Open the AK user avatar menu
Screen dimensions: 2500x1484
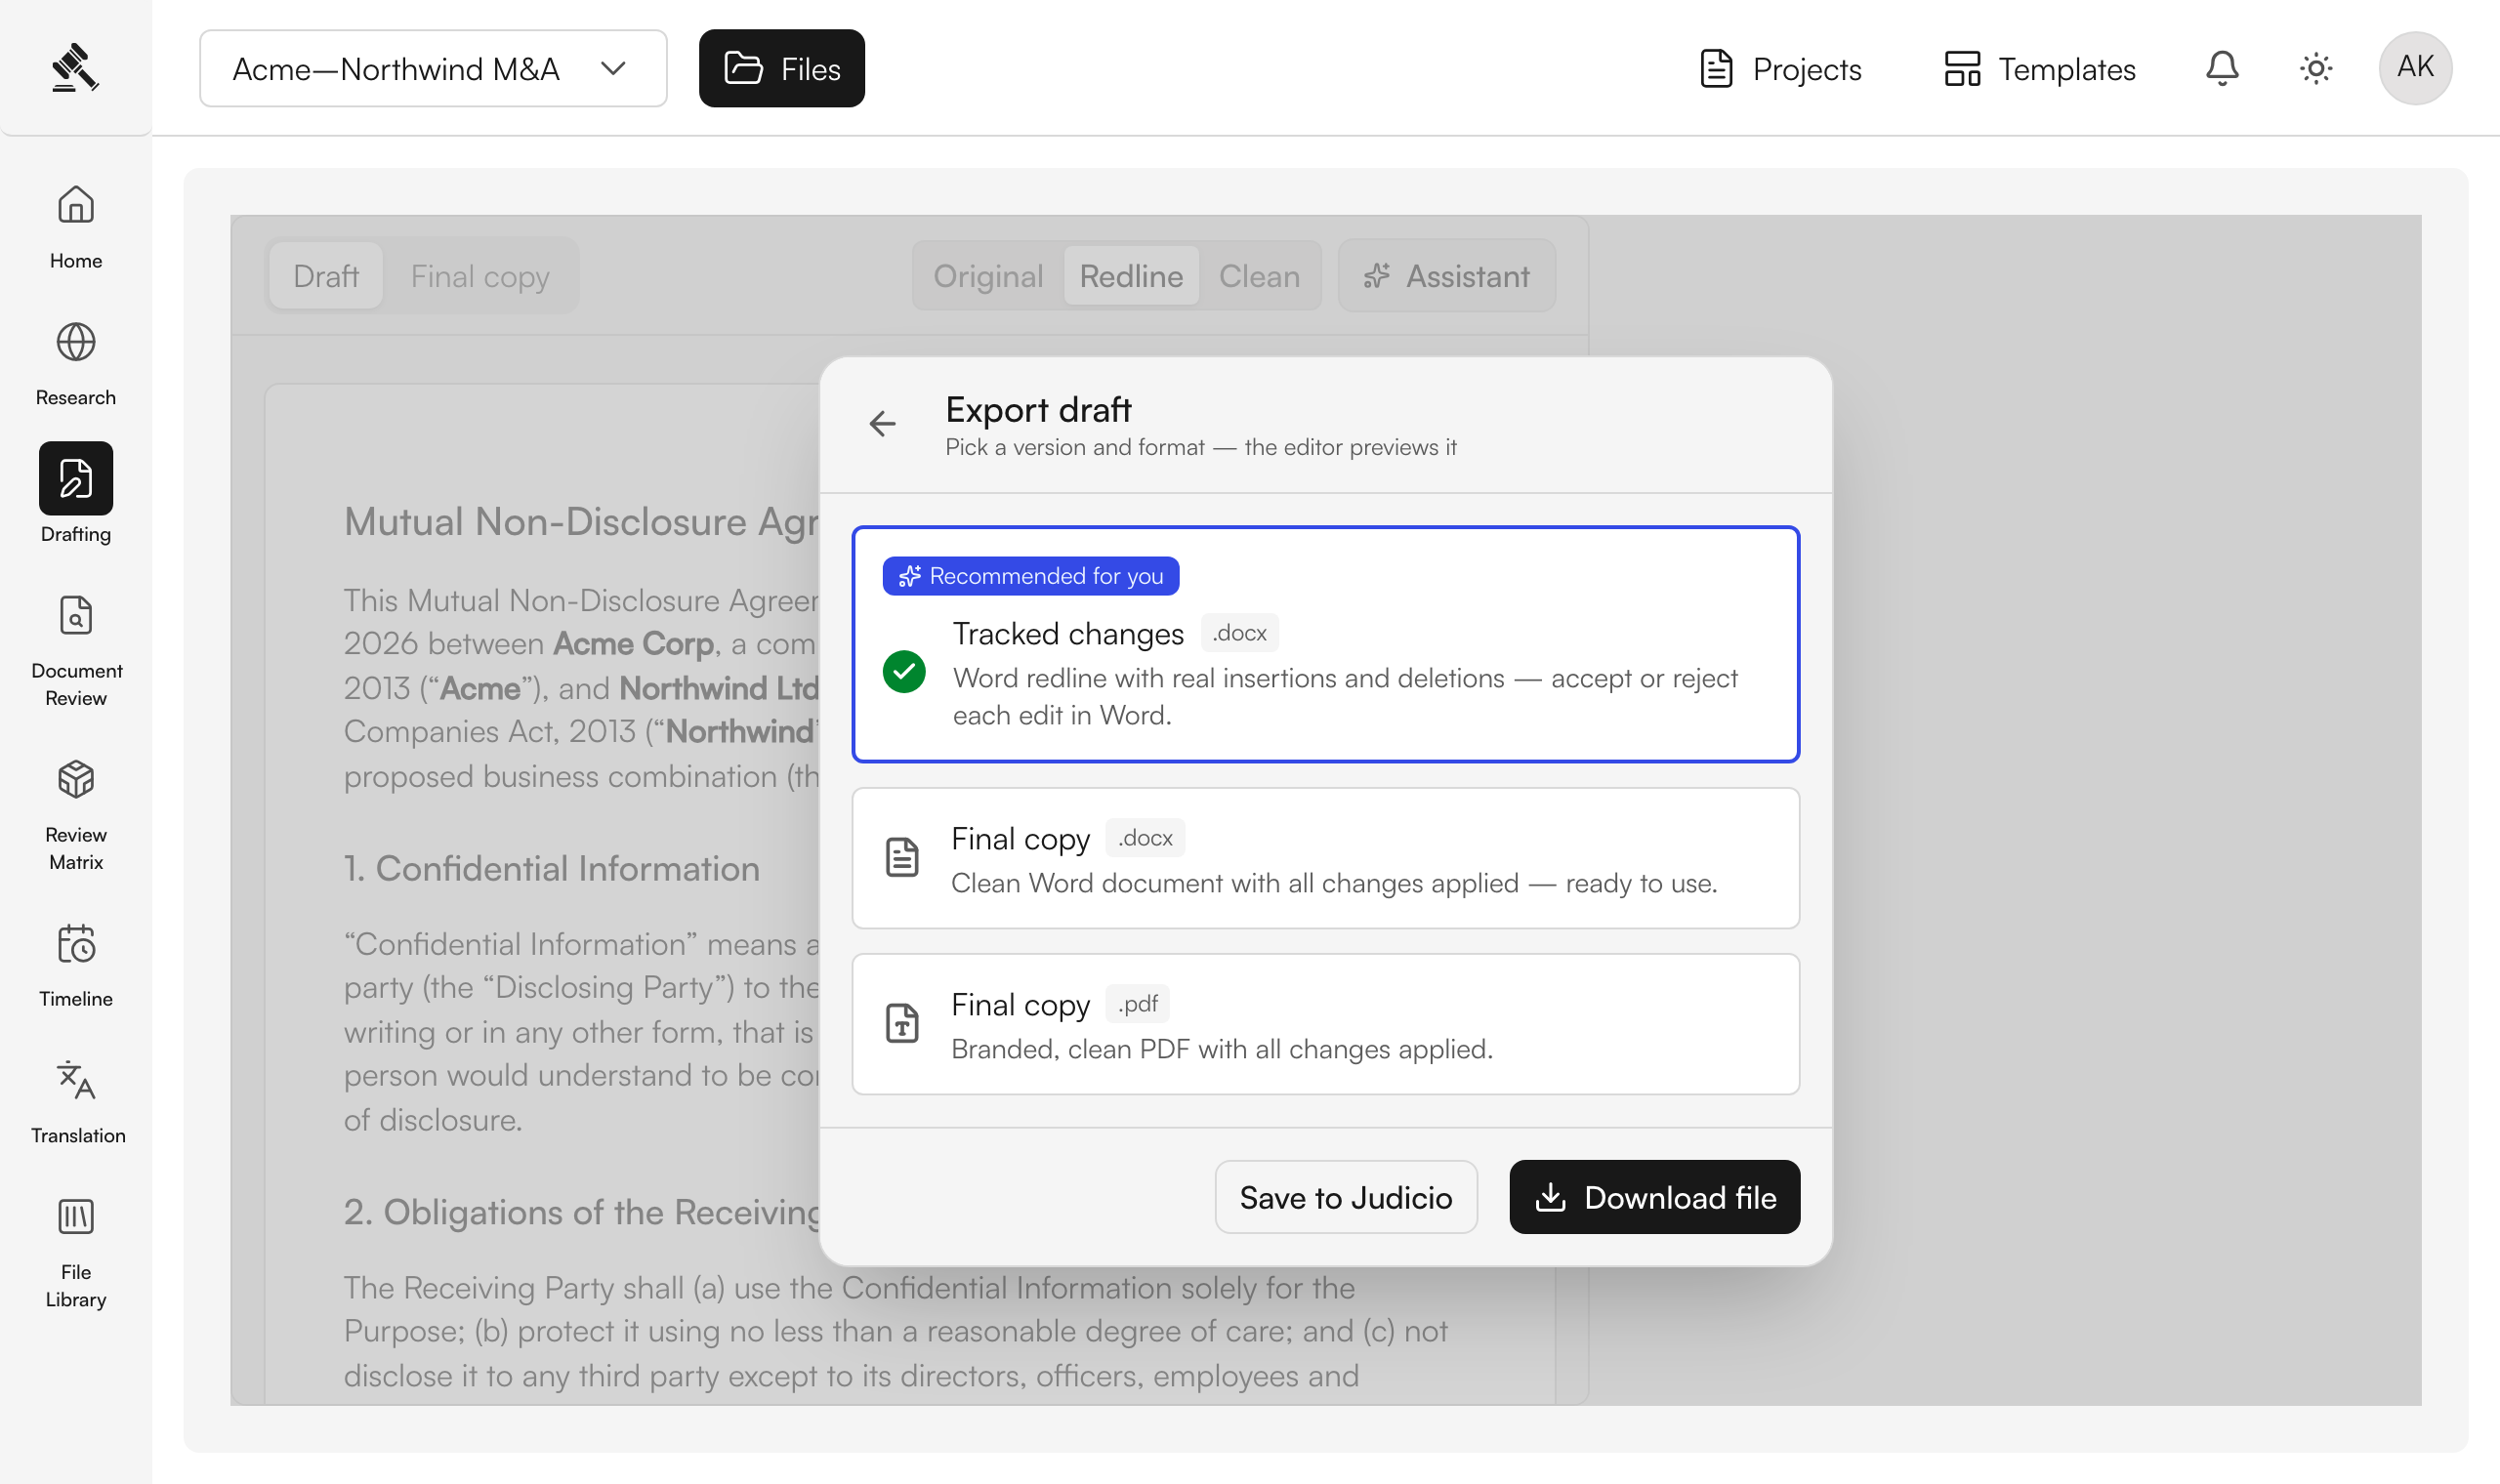coord(2415,68)
